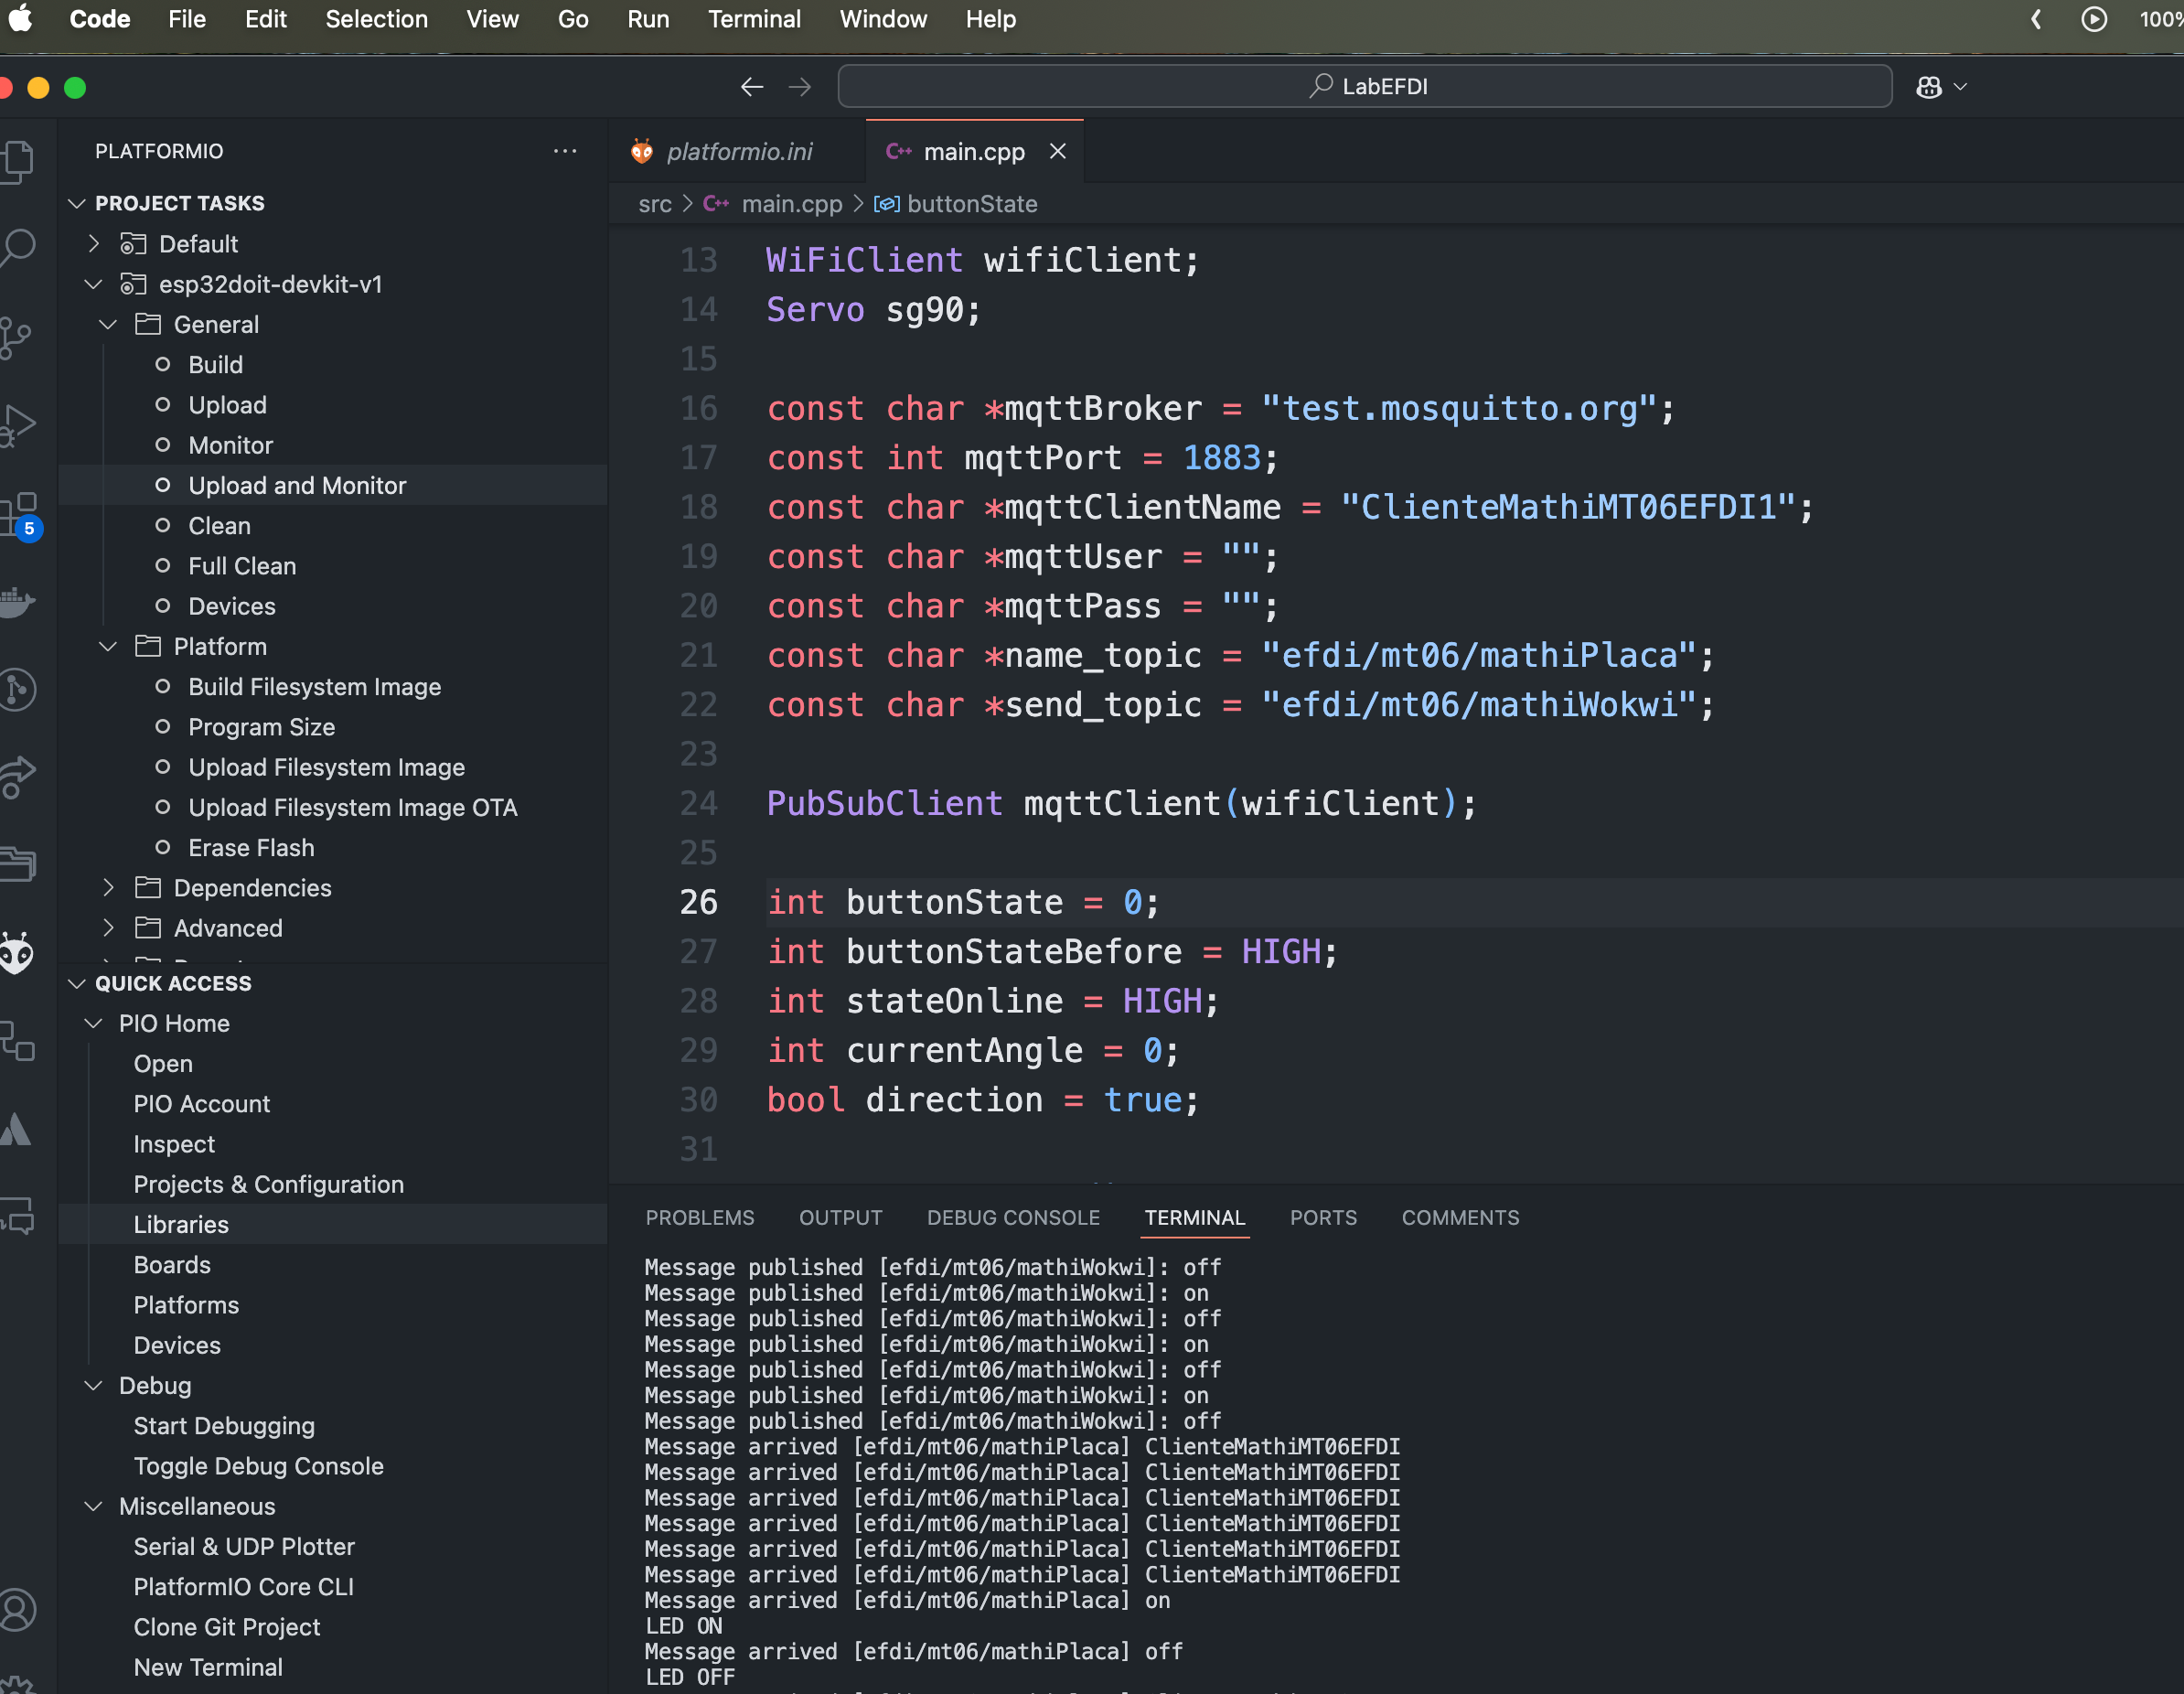The image size is (2184, 1694).
Task: Collapse the QUICK ACCESS section
Action: point(77,983)
